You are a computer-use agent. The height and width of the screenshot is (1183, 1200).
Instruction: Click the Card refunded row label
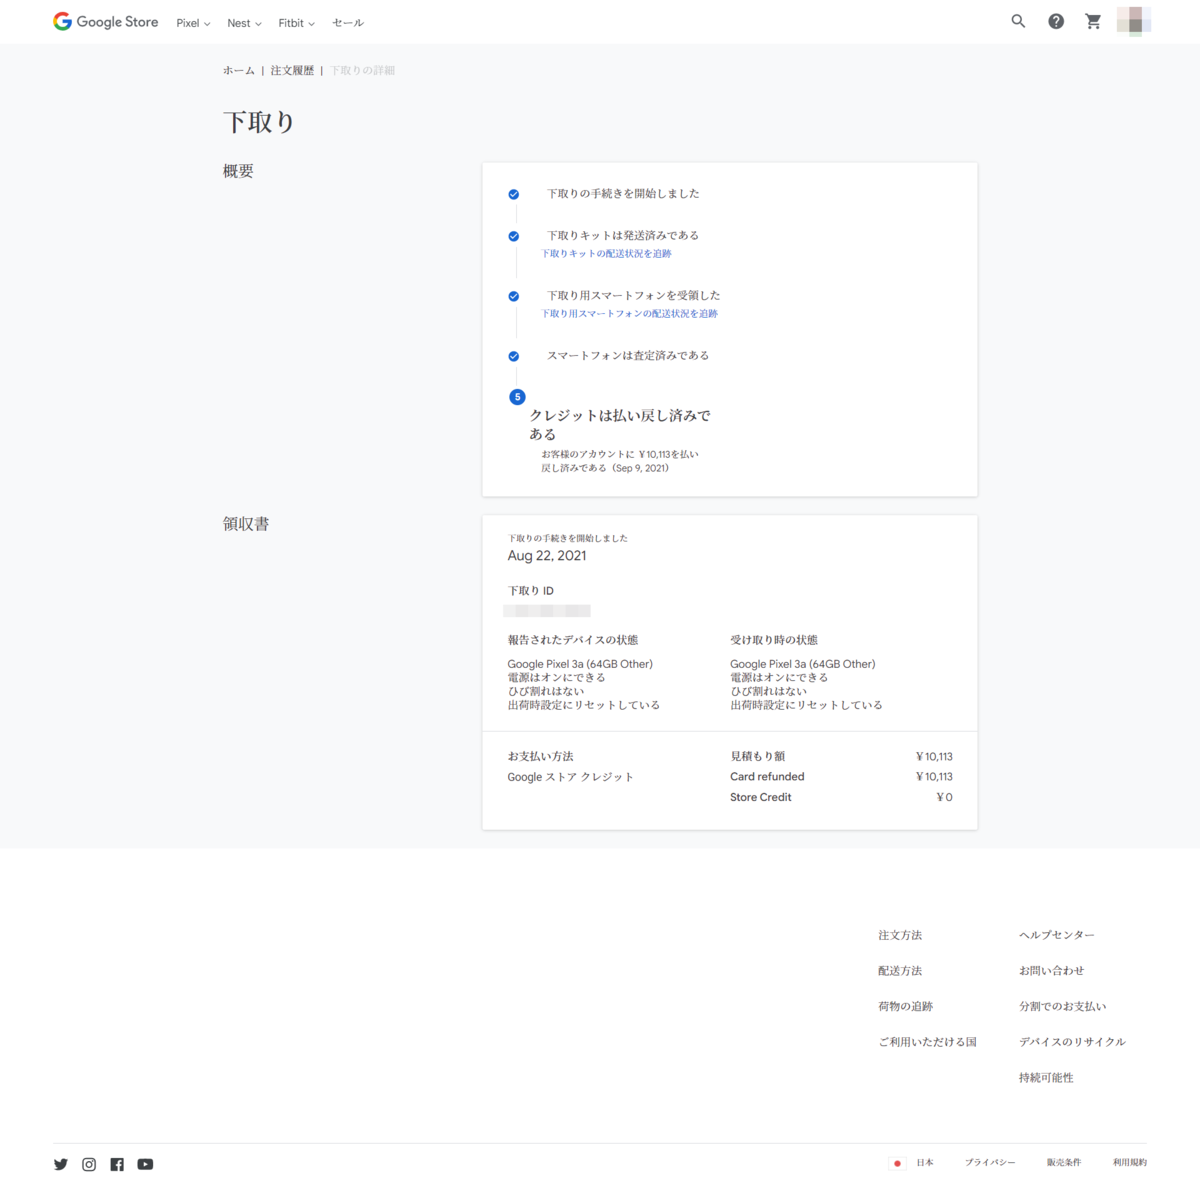click(x=767, y=777)
